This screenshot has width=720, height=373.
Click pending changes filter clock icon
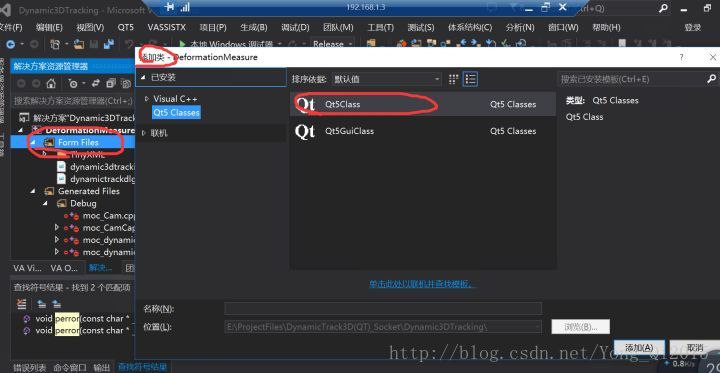pos(73,84)
